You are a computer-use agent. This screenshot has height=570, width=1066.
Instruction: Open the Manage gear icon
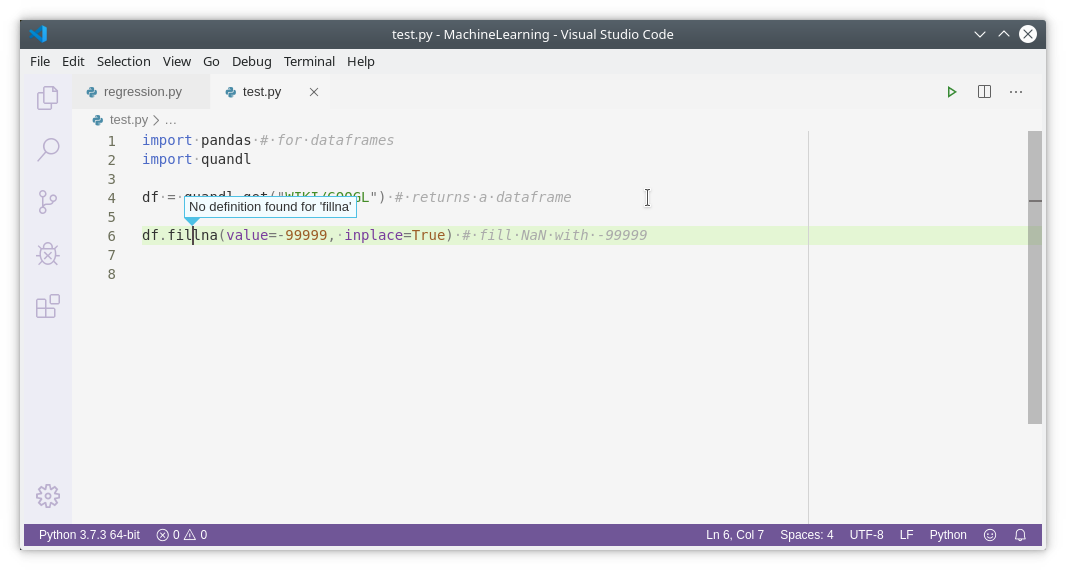pyautogui.click(x=48, y=496)
